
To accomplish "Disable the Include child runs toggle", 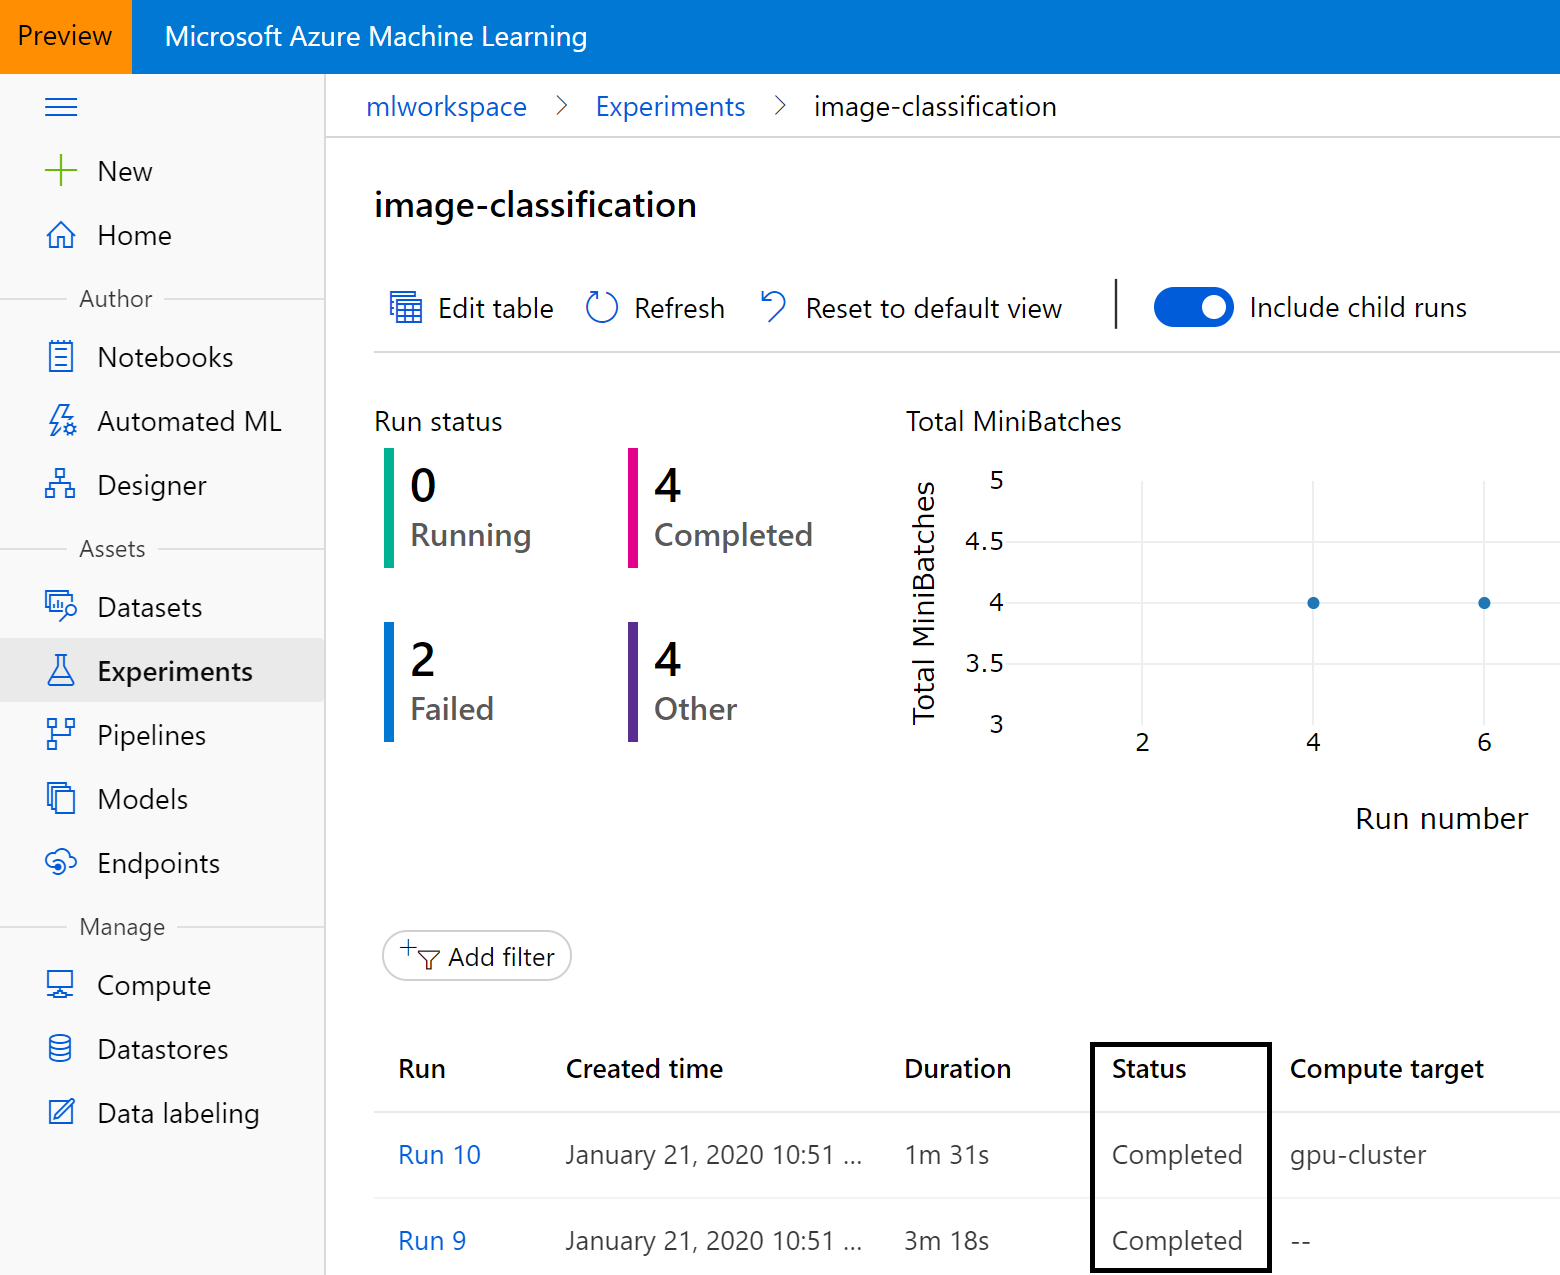I will 1193,307.
